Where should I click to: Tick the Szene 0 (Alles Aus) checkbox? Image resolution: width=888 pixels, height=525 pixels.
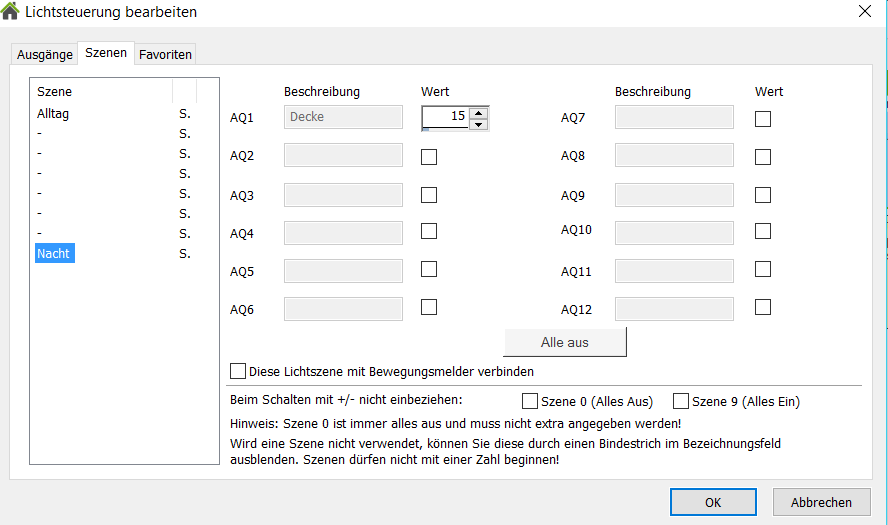[x=530, y=401]
